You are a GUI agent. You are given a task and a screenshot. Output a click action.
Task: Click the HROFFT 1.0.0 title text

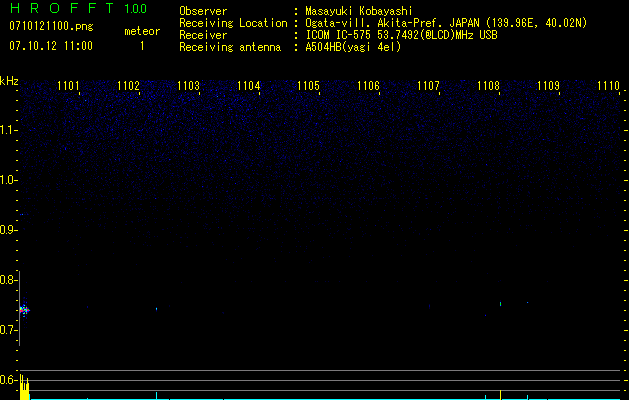tap(78, 8)
